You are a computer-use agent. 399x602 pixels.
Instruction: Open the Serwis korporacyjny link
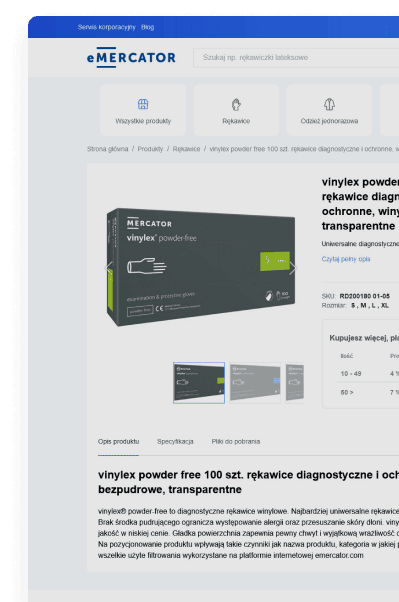coord(106,27)
